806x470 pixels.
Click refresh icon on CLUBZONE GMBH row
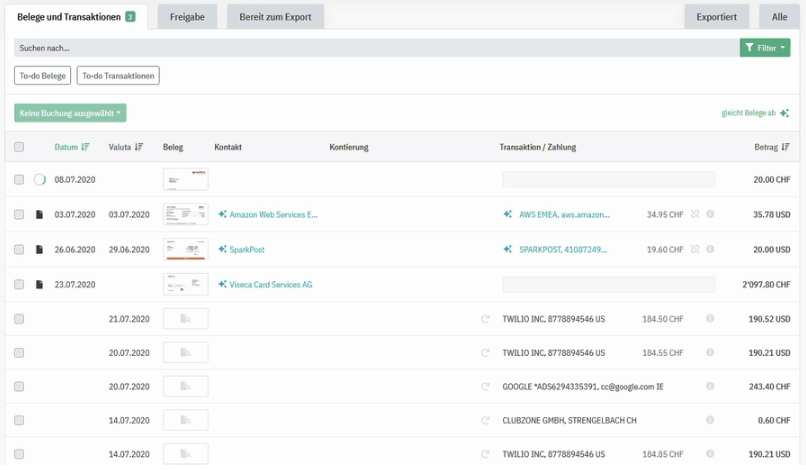pyautogui.click(x=485, y=421)
